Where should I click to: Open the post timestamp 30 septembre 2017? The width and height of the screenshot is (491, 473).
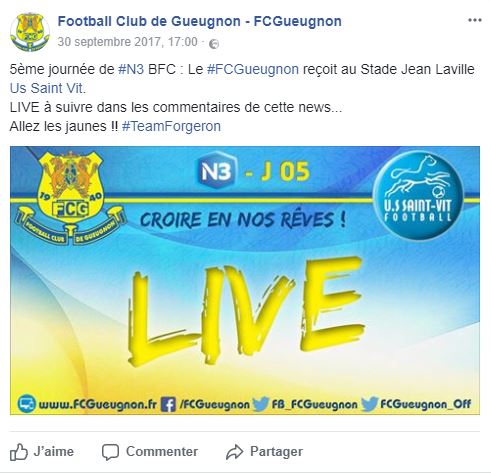click(x=127, y=42)
